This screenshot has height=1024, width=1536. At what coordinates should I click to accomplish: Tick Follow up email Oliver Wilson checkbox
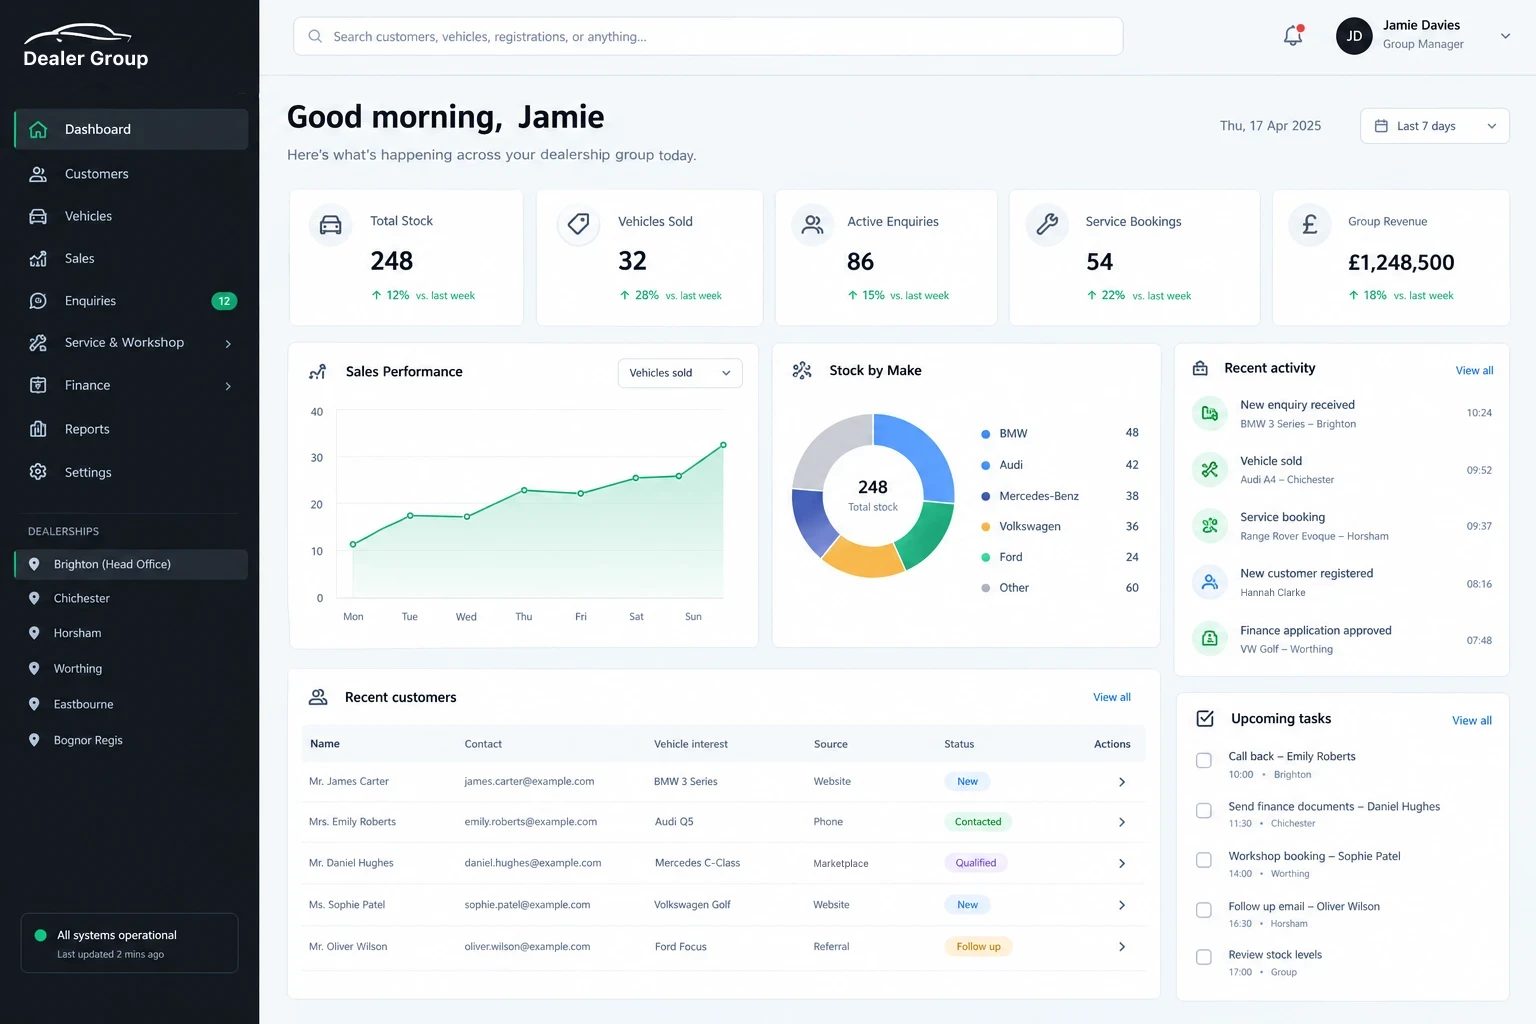[x=1204, y=910]
